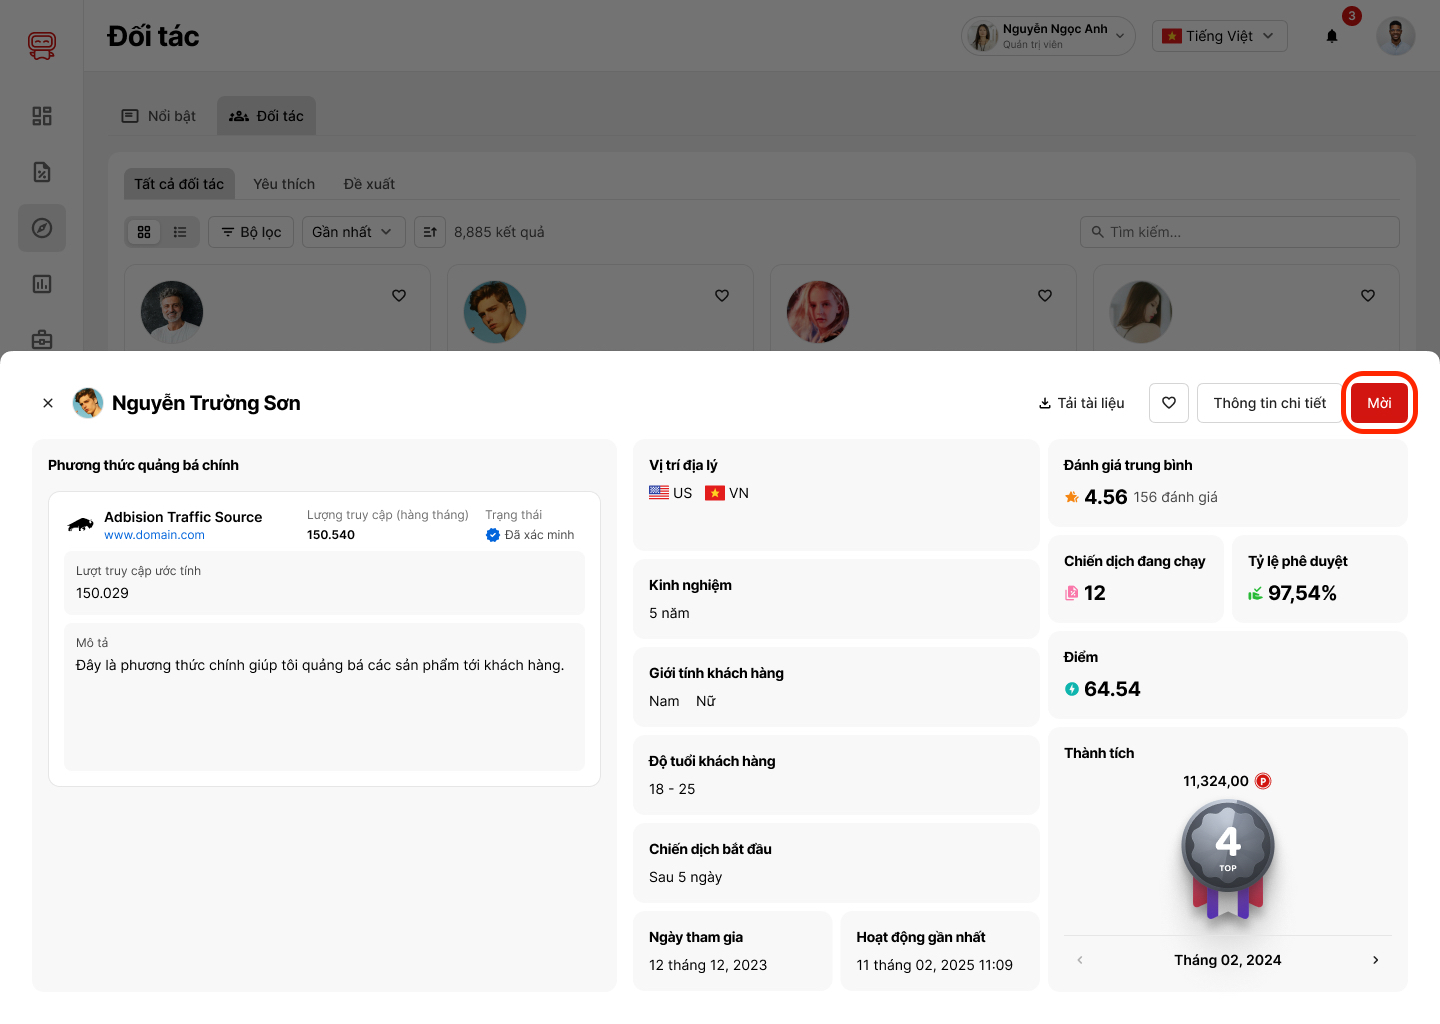Open the compass explore sidebar icon
The height and width of the screenshot is (1024, 1440).
click(x=42, y=228)
